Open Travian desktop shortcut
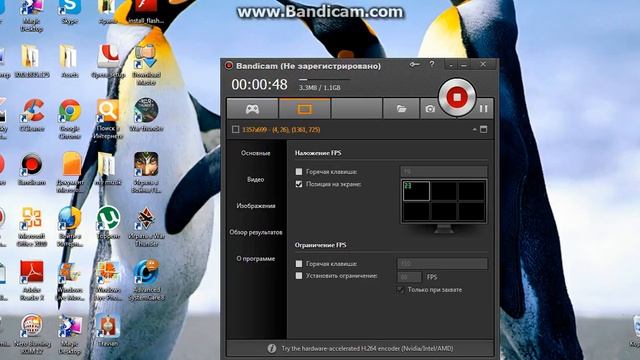 pos(108,330)
